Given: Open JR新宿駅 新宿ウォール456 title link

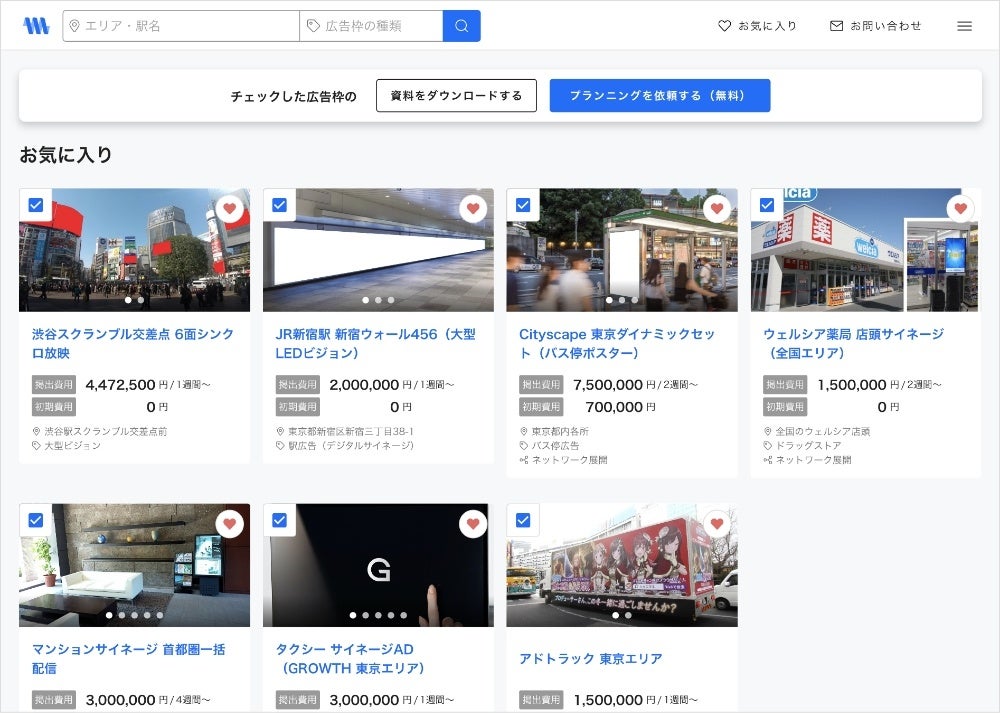Looking at the screenshot, I should pos(376,344).
